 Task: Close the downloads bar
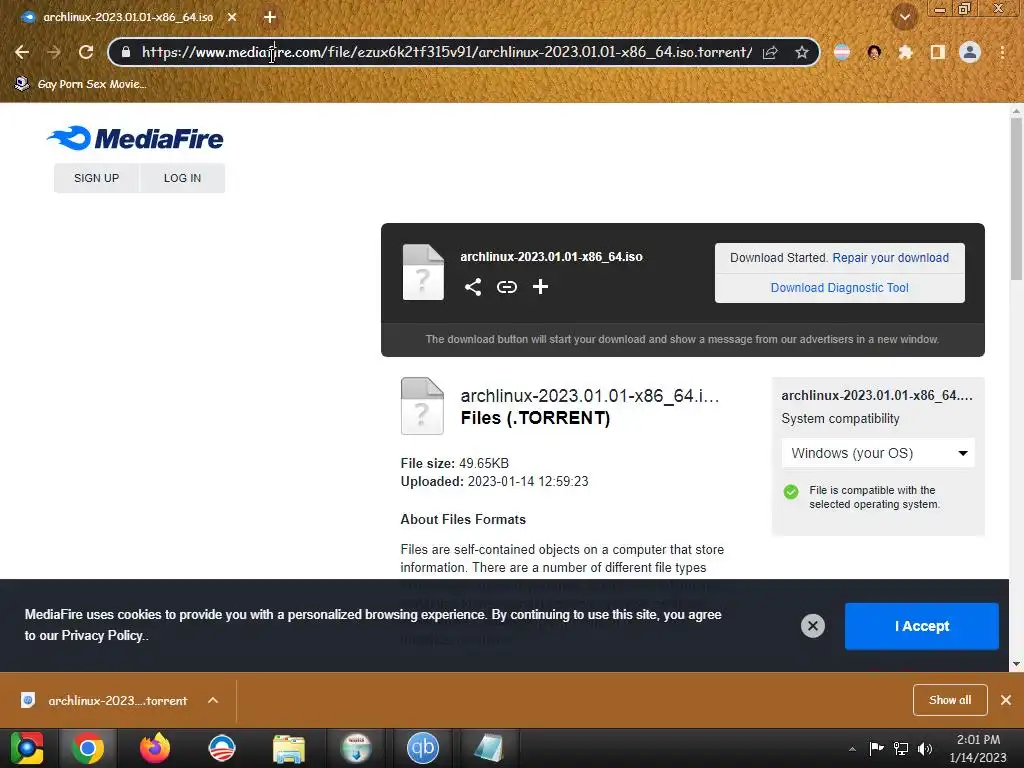click(x=1006, y=700)
